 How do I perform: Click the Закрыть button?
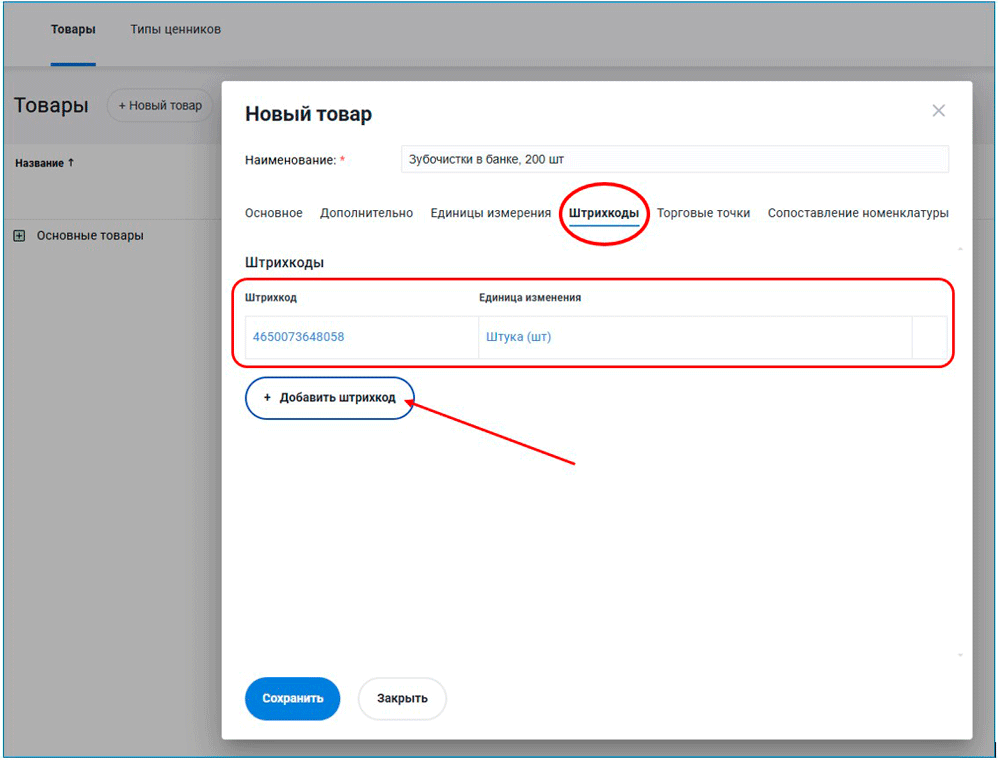[x=402, y=699]
